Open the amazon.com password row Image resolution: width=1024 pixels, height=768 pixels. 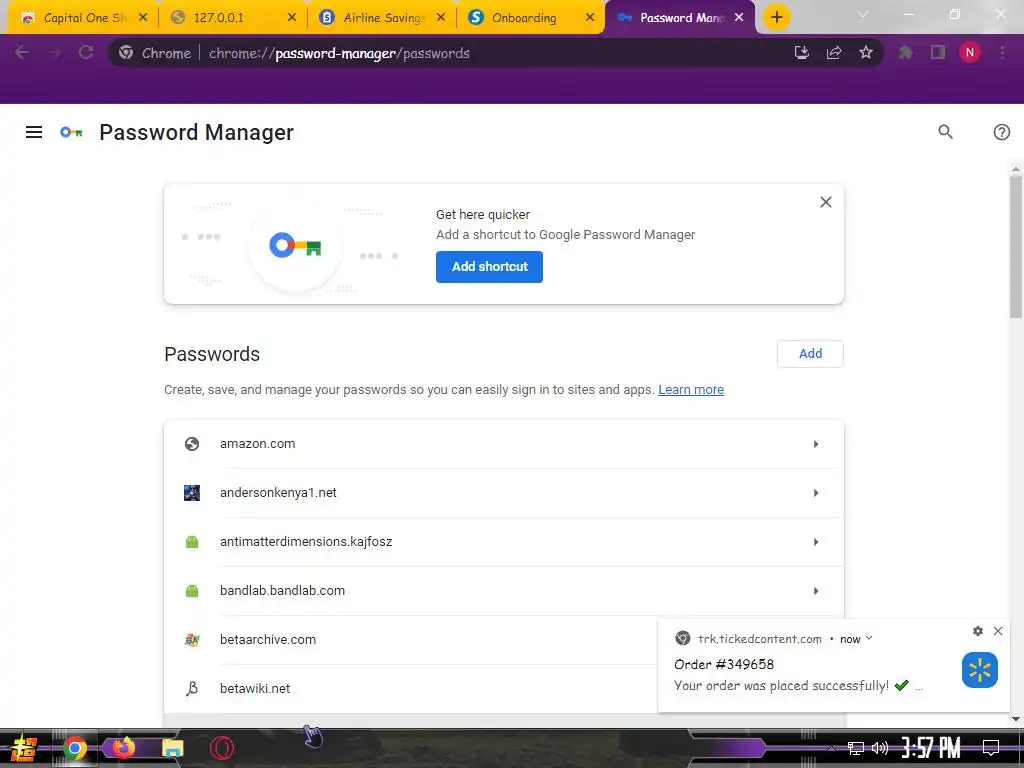[504, 444]
